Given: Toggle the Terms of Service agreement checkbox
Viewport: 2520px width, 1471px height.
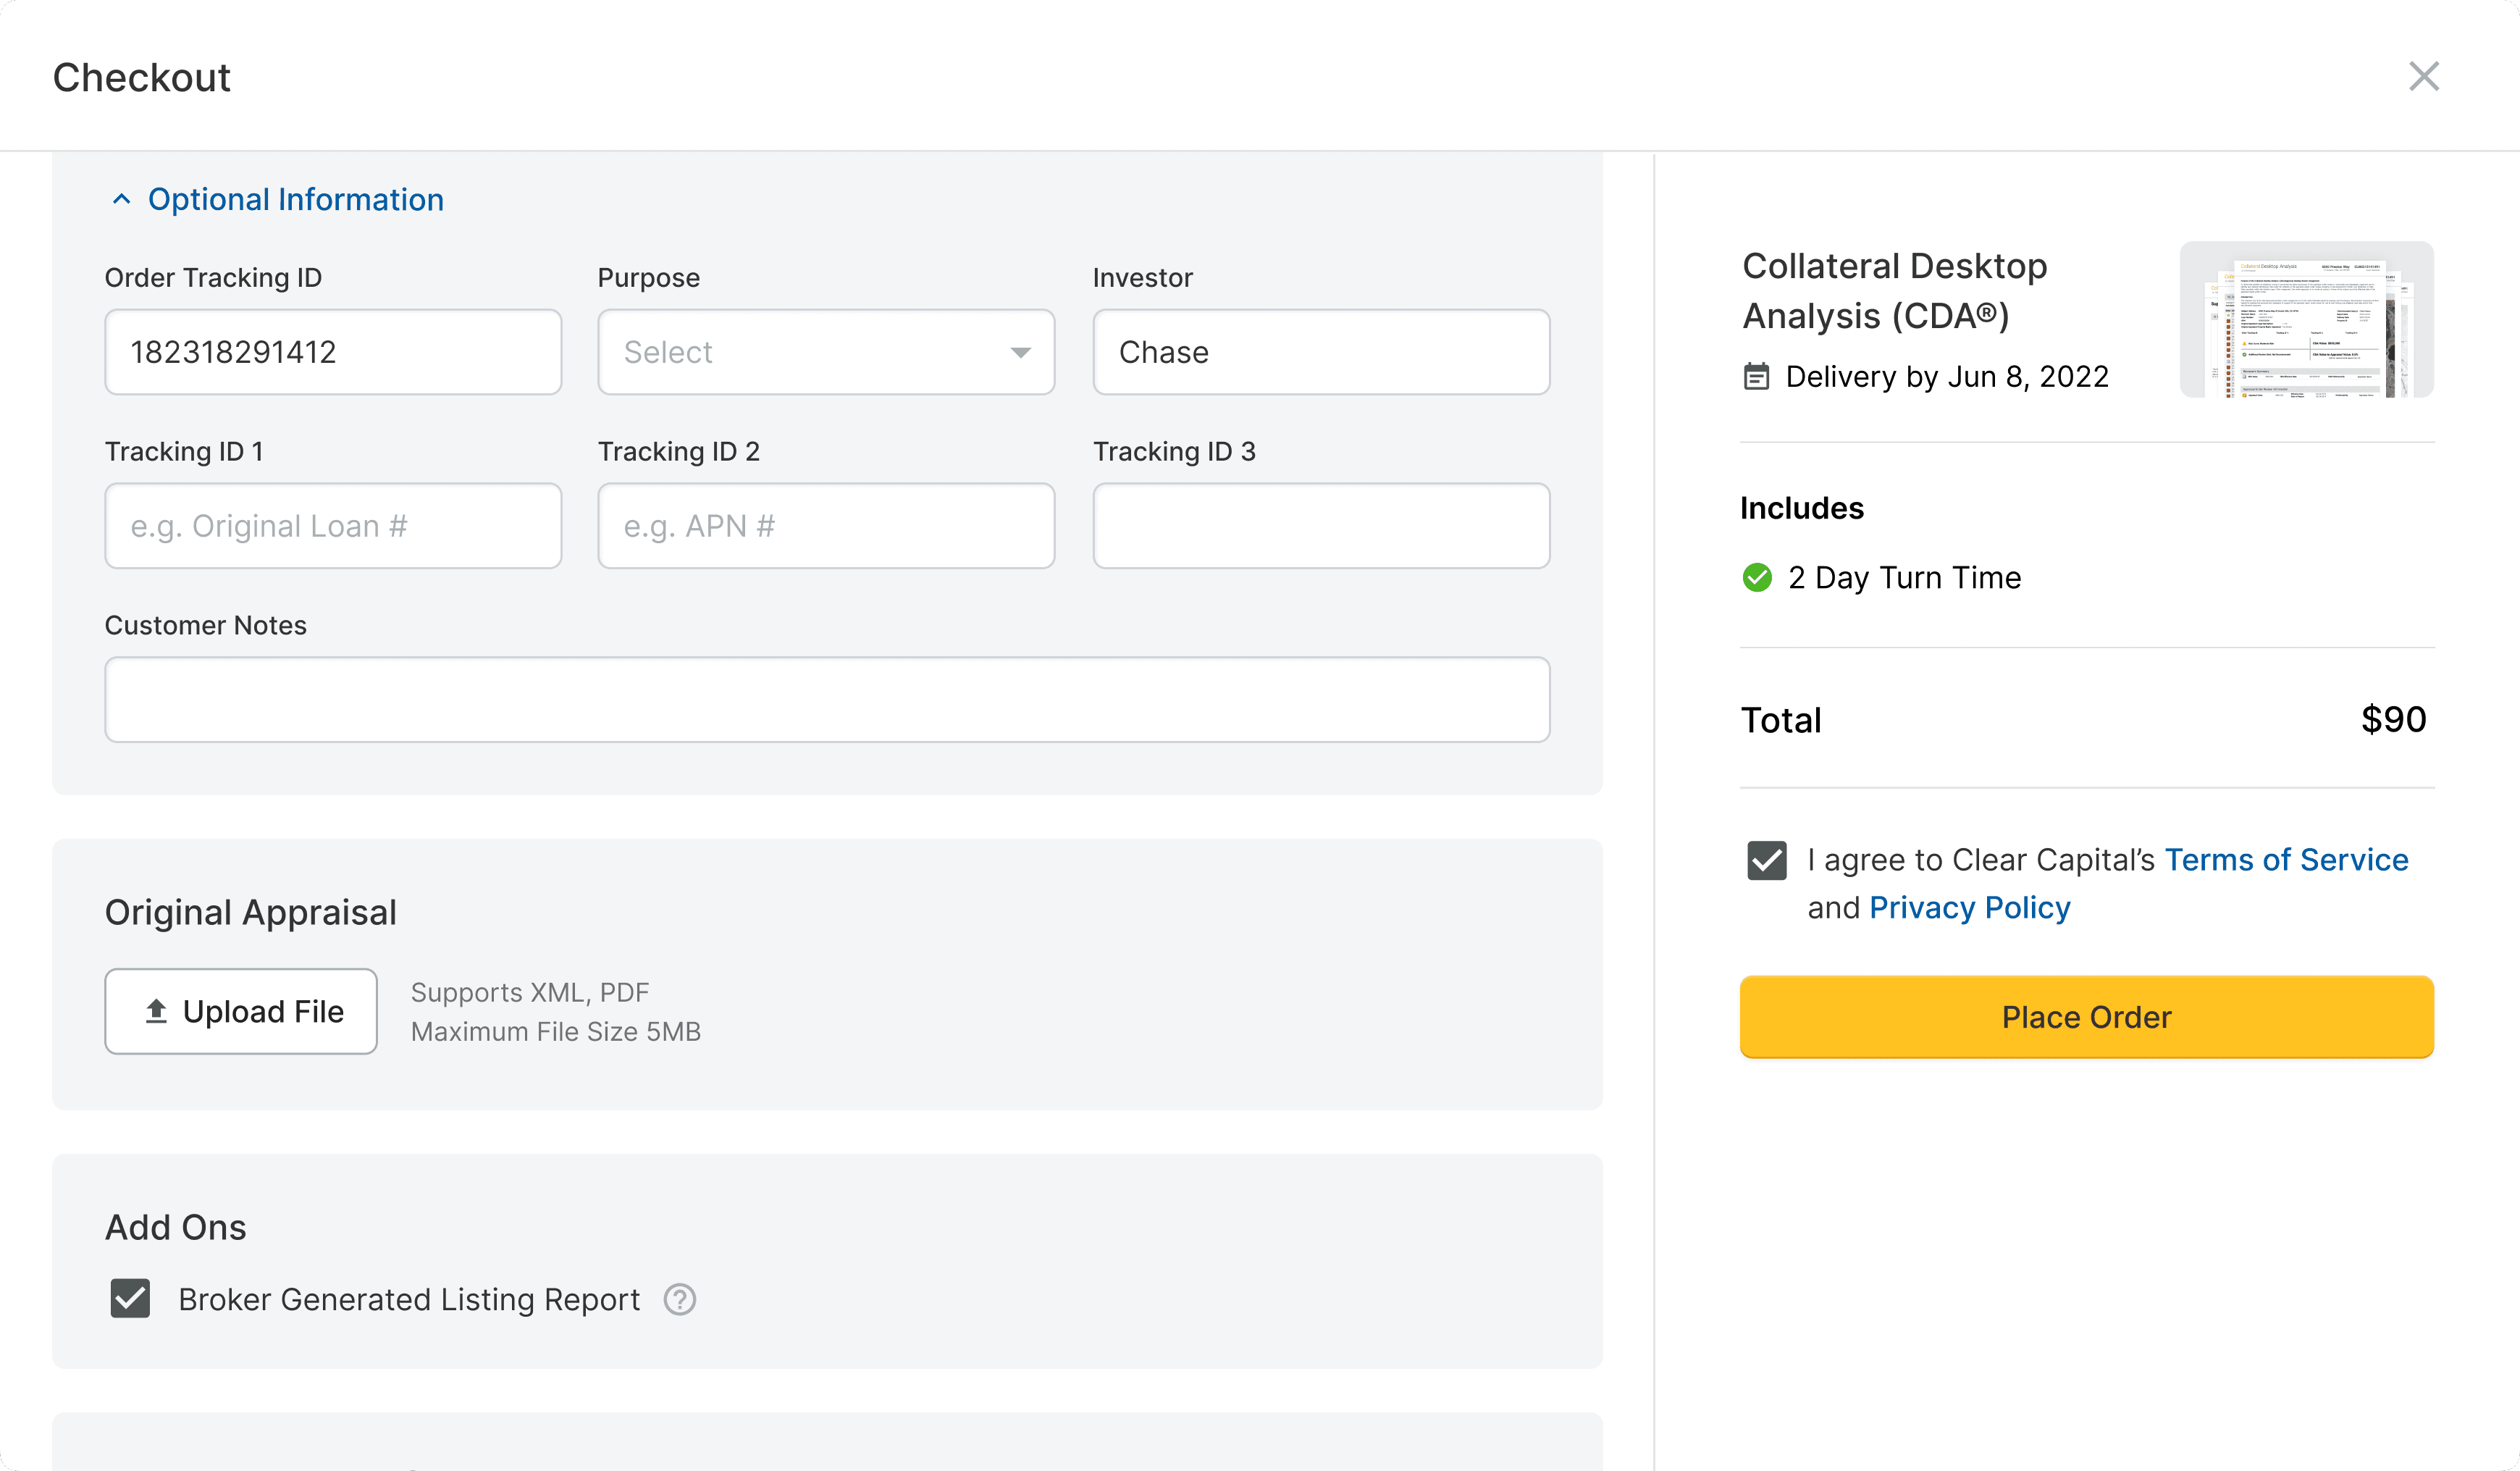Looking at the screenshot, I should (1767, 860).
